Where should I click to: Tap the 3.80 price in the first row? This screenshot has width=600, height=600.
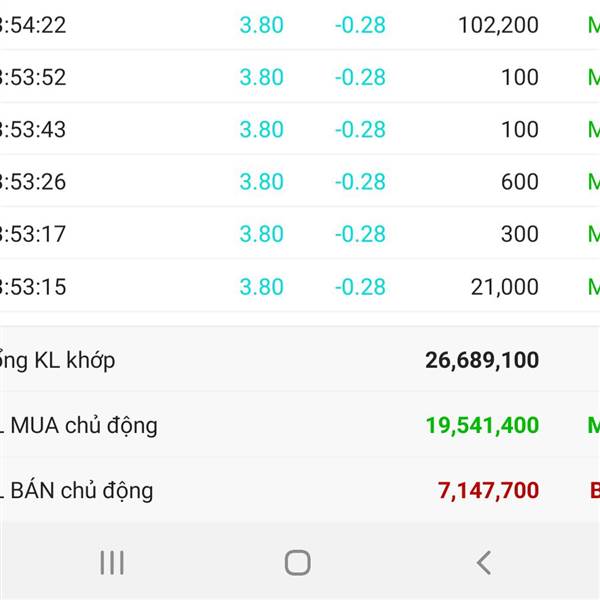pos(261,25)
